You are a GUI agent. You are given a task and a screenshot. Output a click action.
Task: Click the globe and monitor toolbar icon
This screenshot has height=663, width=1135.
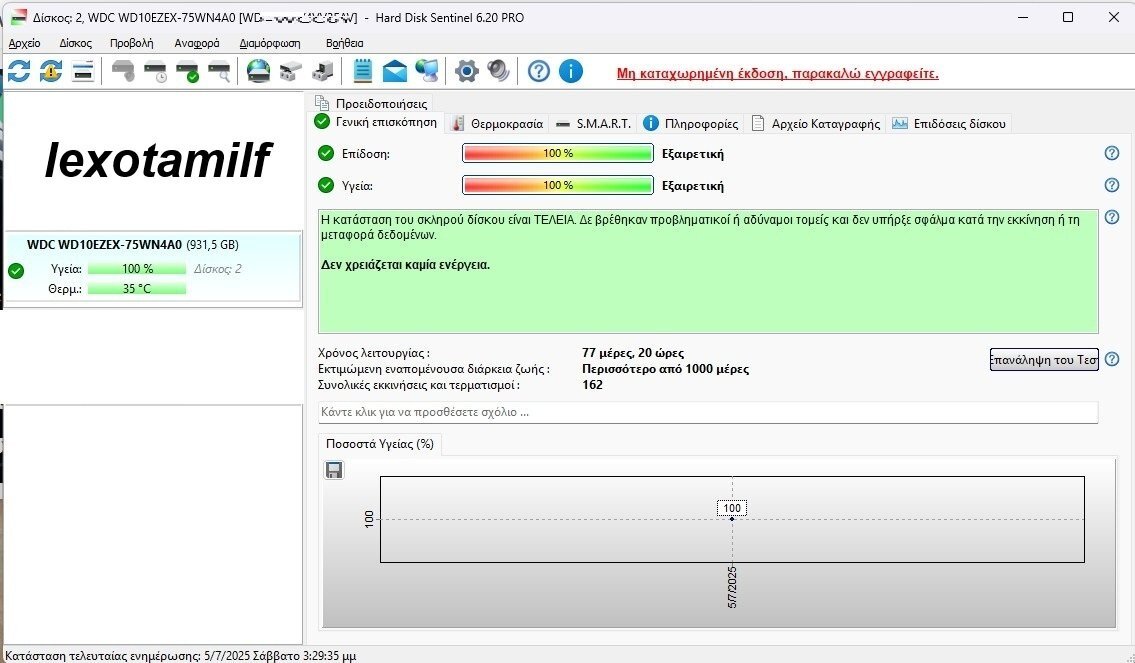coord(427,71)
